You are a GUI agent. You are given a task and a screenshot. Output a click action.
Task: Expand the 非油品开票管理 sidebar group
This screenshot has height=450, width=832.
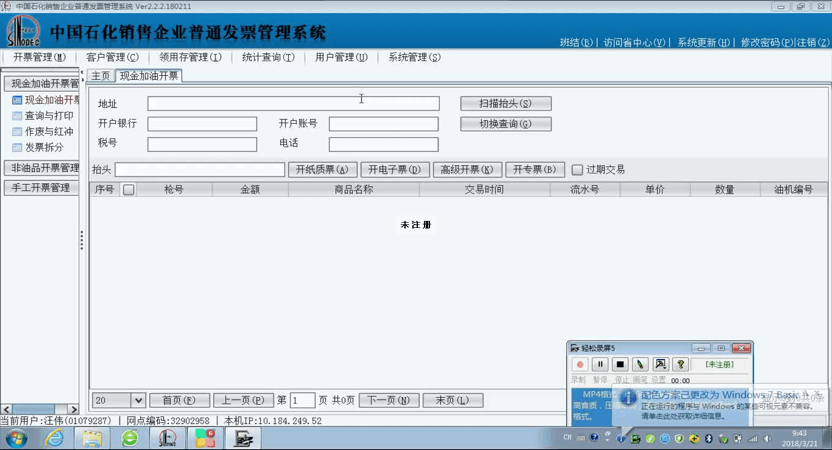pos(41,168)
